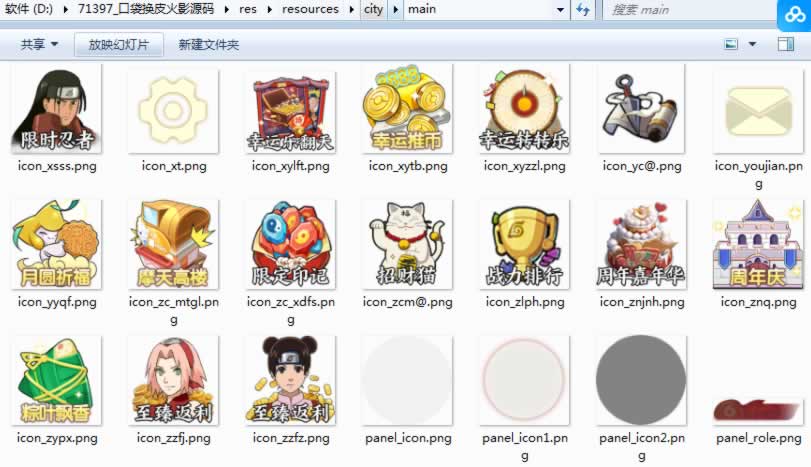The height and width of the screenshot is (467, 811).
Task: Click the icon_zcm@.png lucky cat icon
Action: click(407, 244)
